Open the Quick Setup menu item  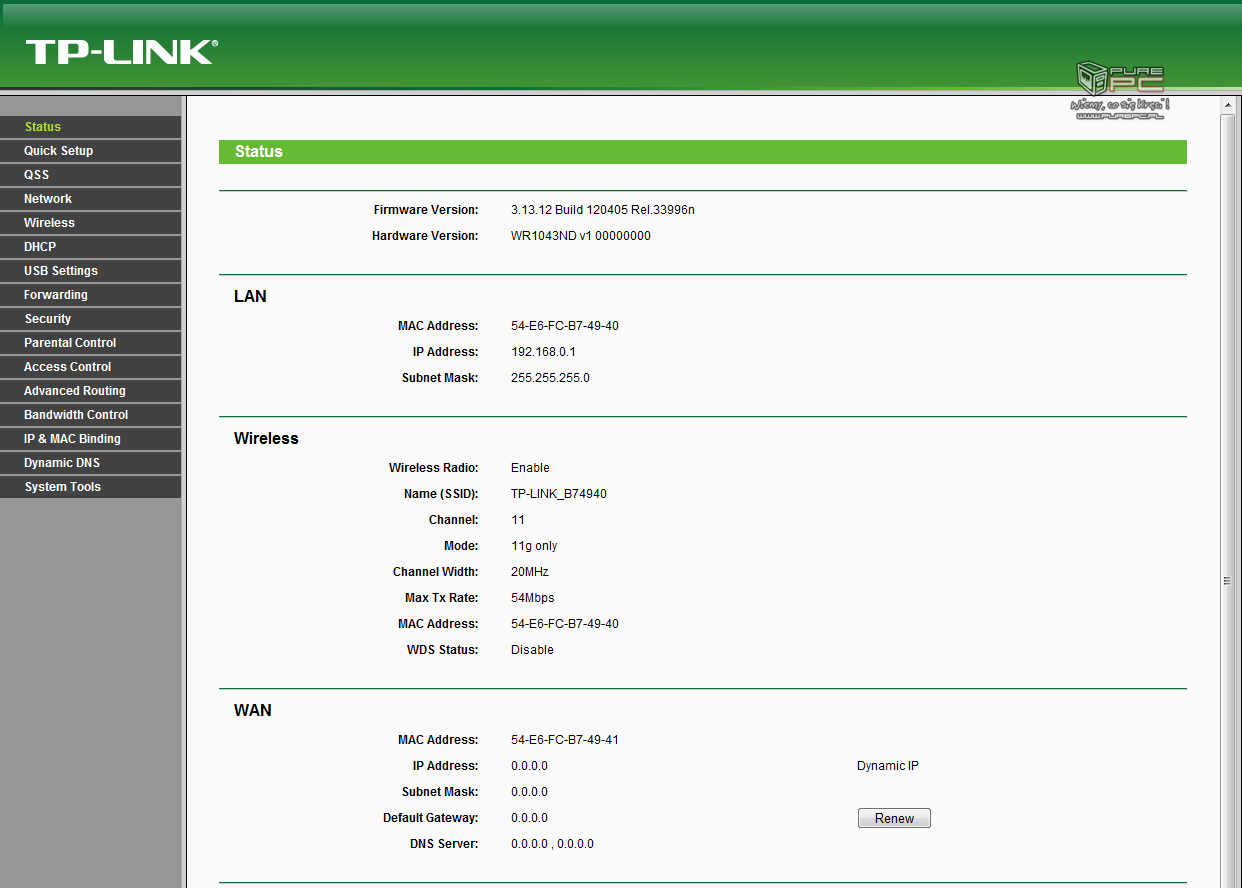point(58,151)
